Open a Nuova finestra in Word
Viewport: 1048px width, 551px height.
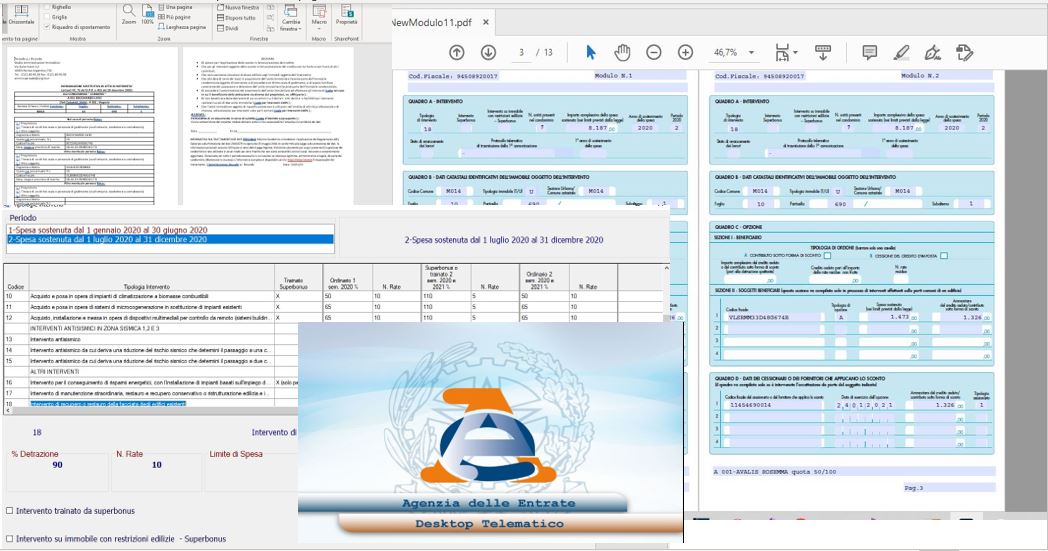point(237,7)
